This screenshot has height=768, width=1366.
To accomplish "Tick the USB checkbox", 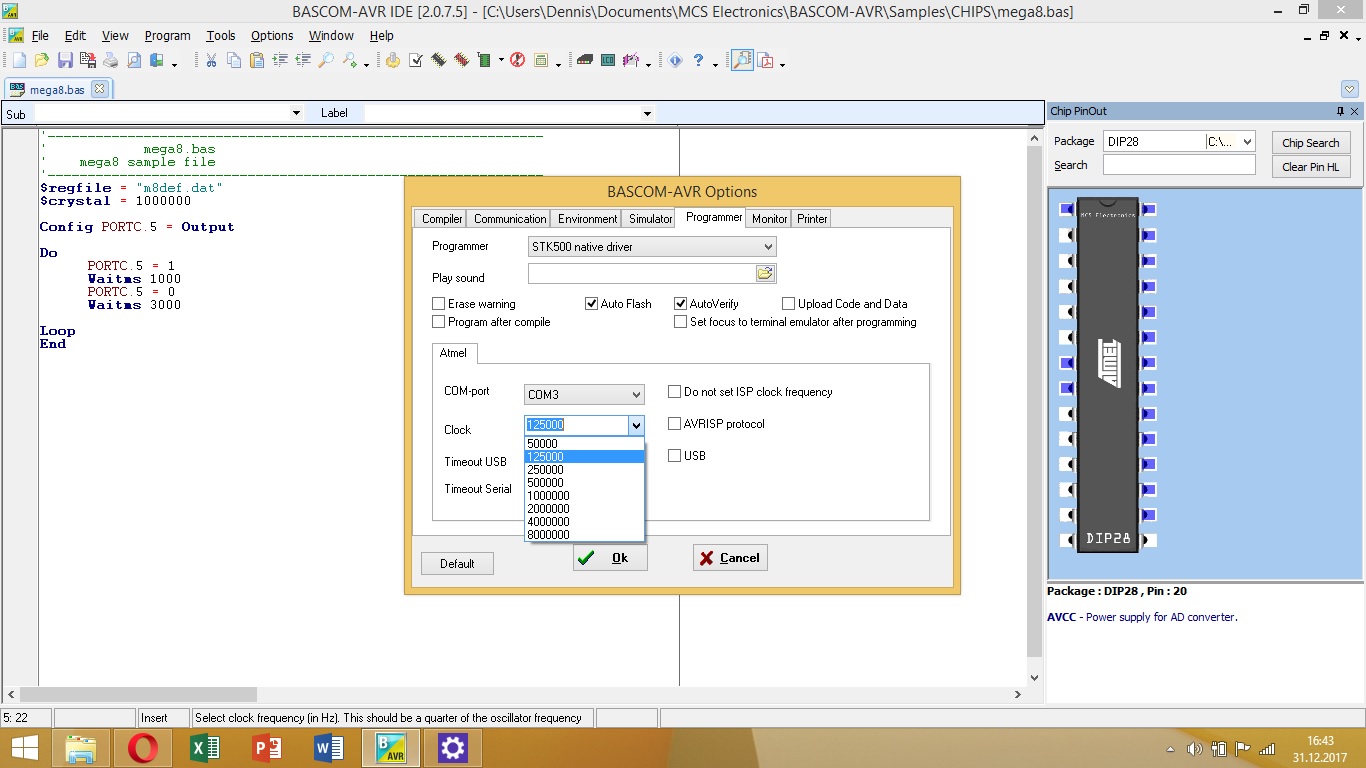I will coord(675,456).
